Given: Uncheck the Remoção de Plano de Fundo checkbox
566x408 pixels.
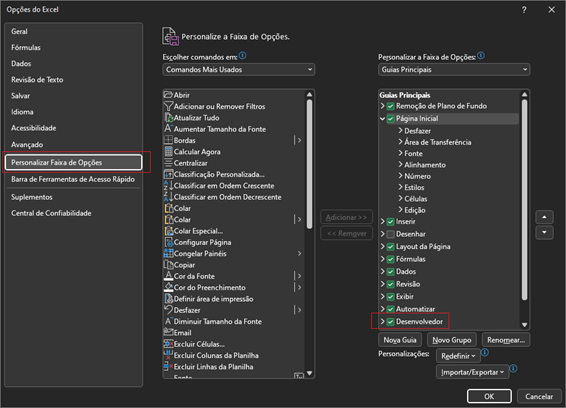Looking at the screenshot, I should pos(390,106).
